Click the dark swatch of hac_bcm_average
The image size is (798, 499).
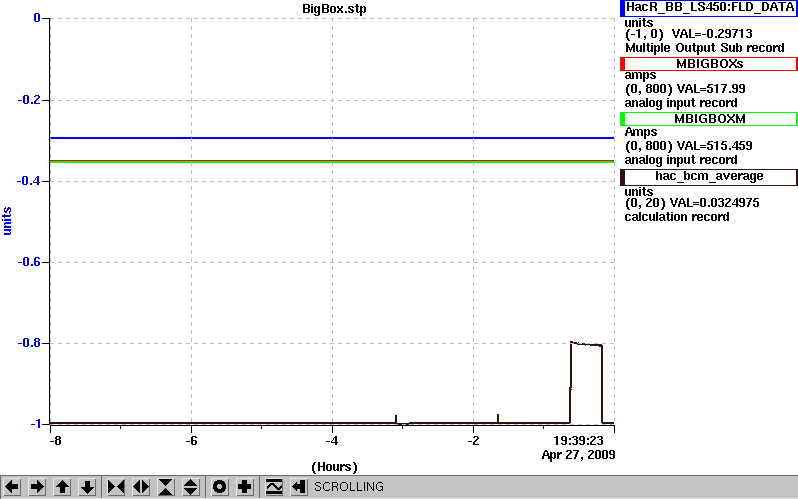tap(622, 177)
